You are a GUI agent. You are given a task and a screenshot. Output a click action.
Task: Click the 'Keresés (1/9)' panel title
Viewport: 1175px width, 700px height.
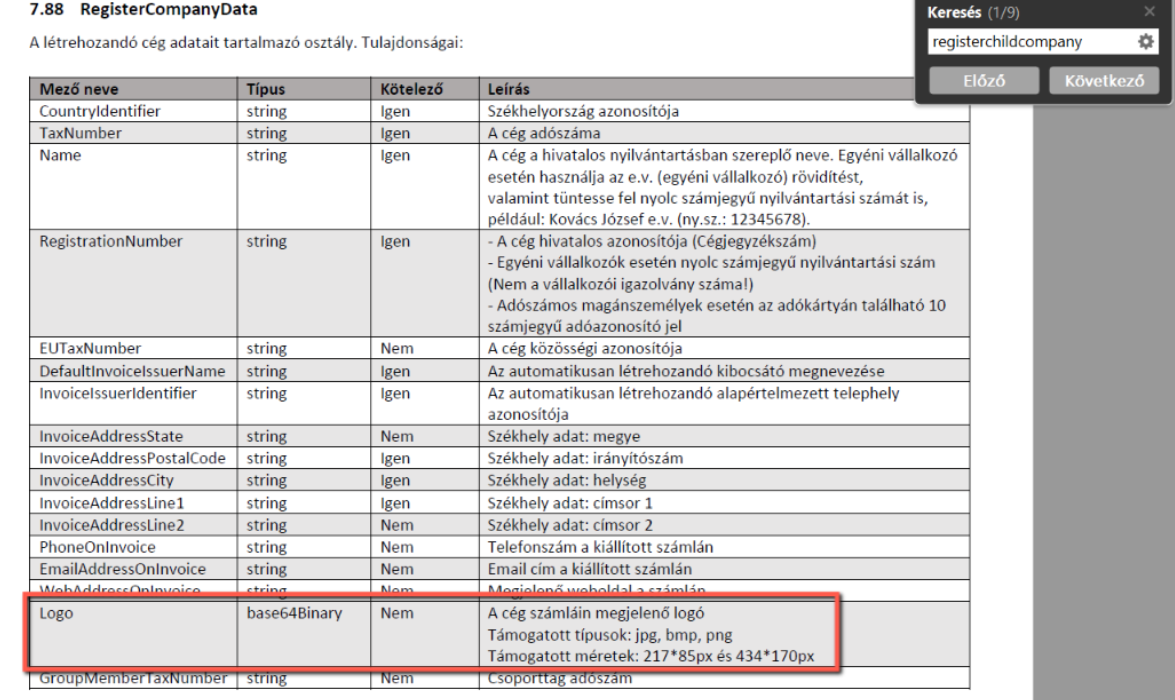click(973, 13)
